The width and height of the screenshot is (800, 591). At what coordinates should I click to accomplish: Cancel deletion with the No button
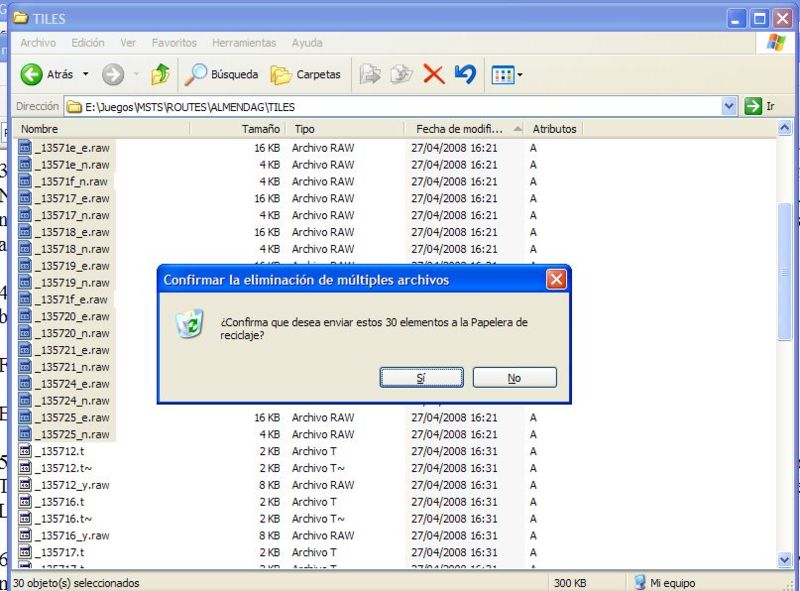click(514, 378)
